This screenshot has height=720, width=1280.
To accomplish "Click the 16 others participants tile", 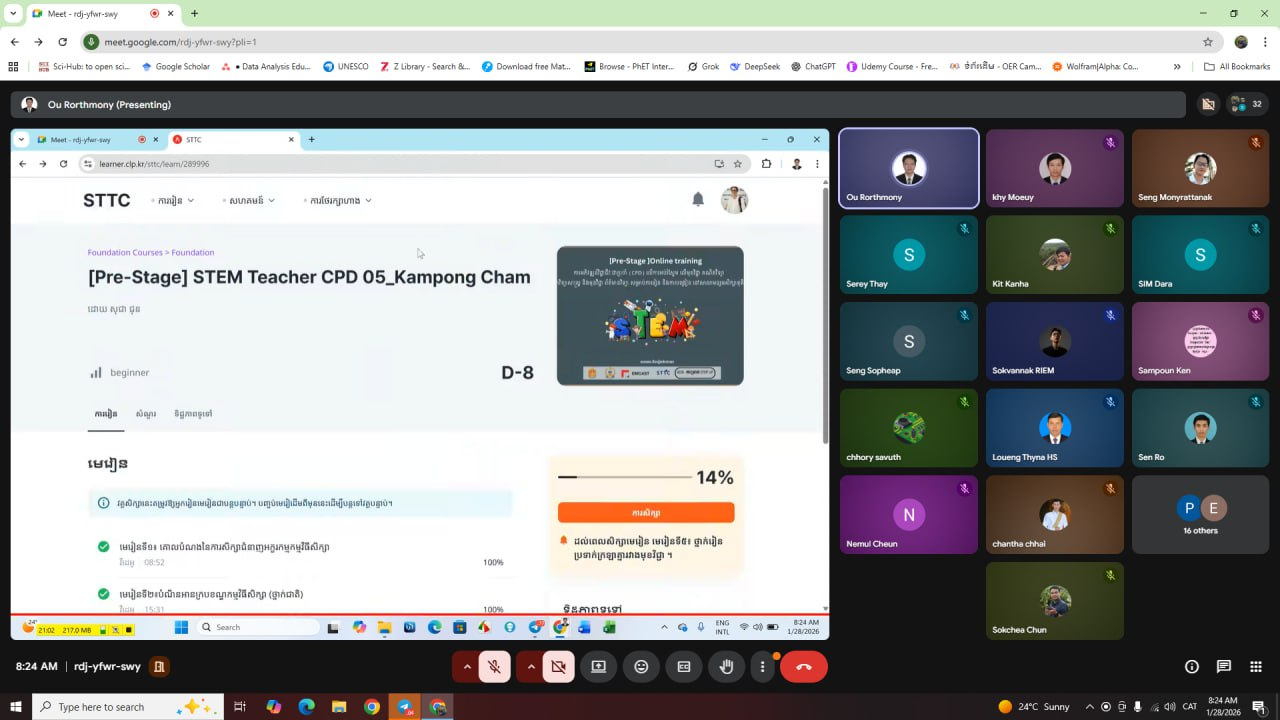I will point(1199,514).
